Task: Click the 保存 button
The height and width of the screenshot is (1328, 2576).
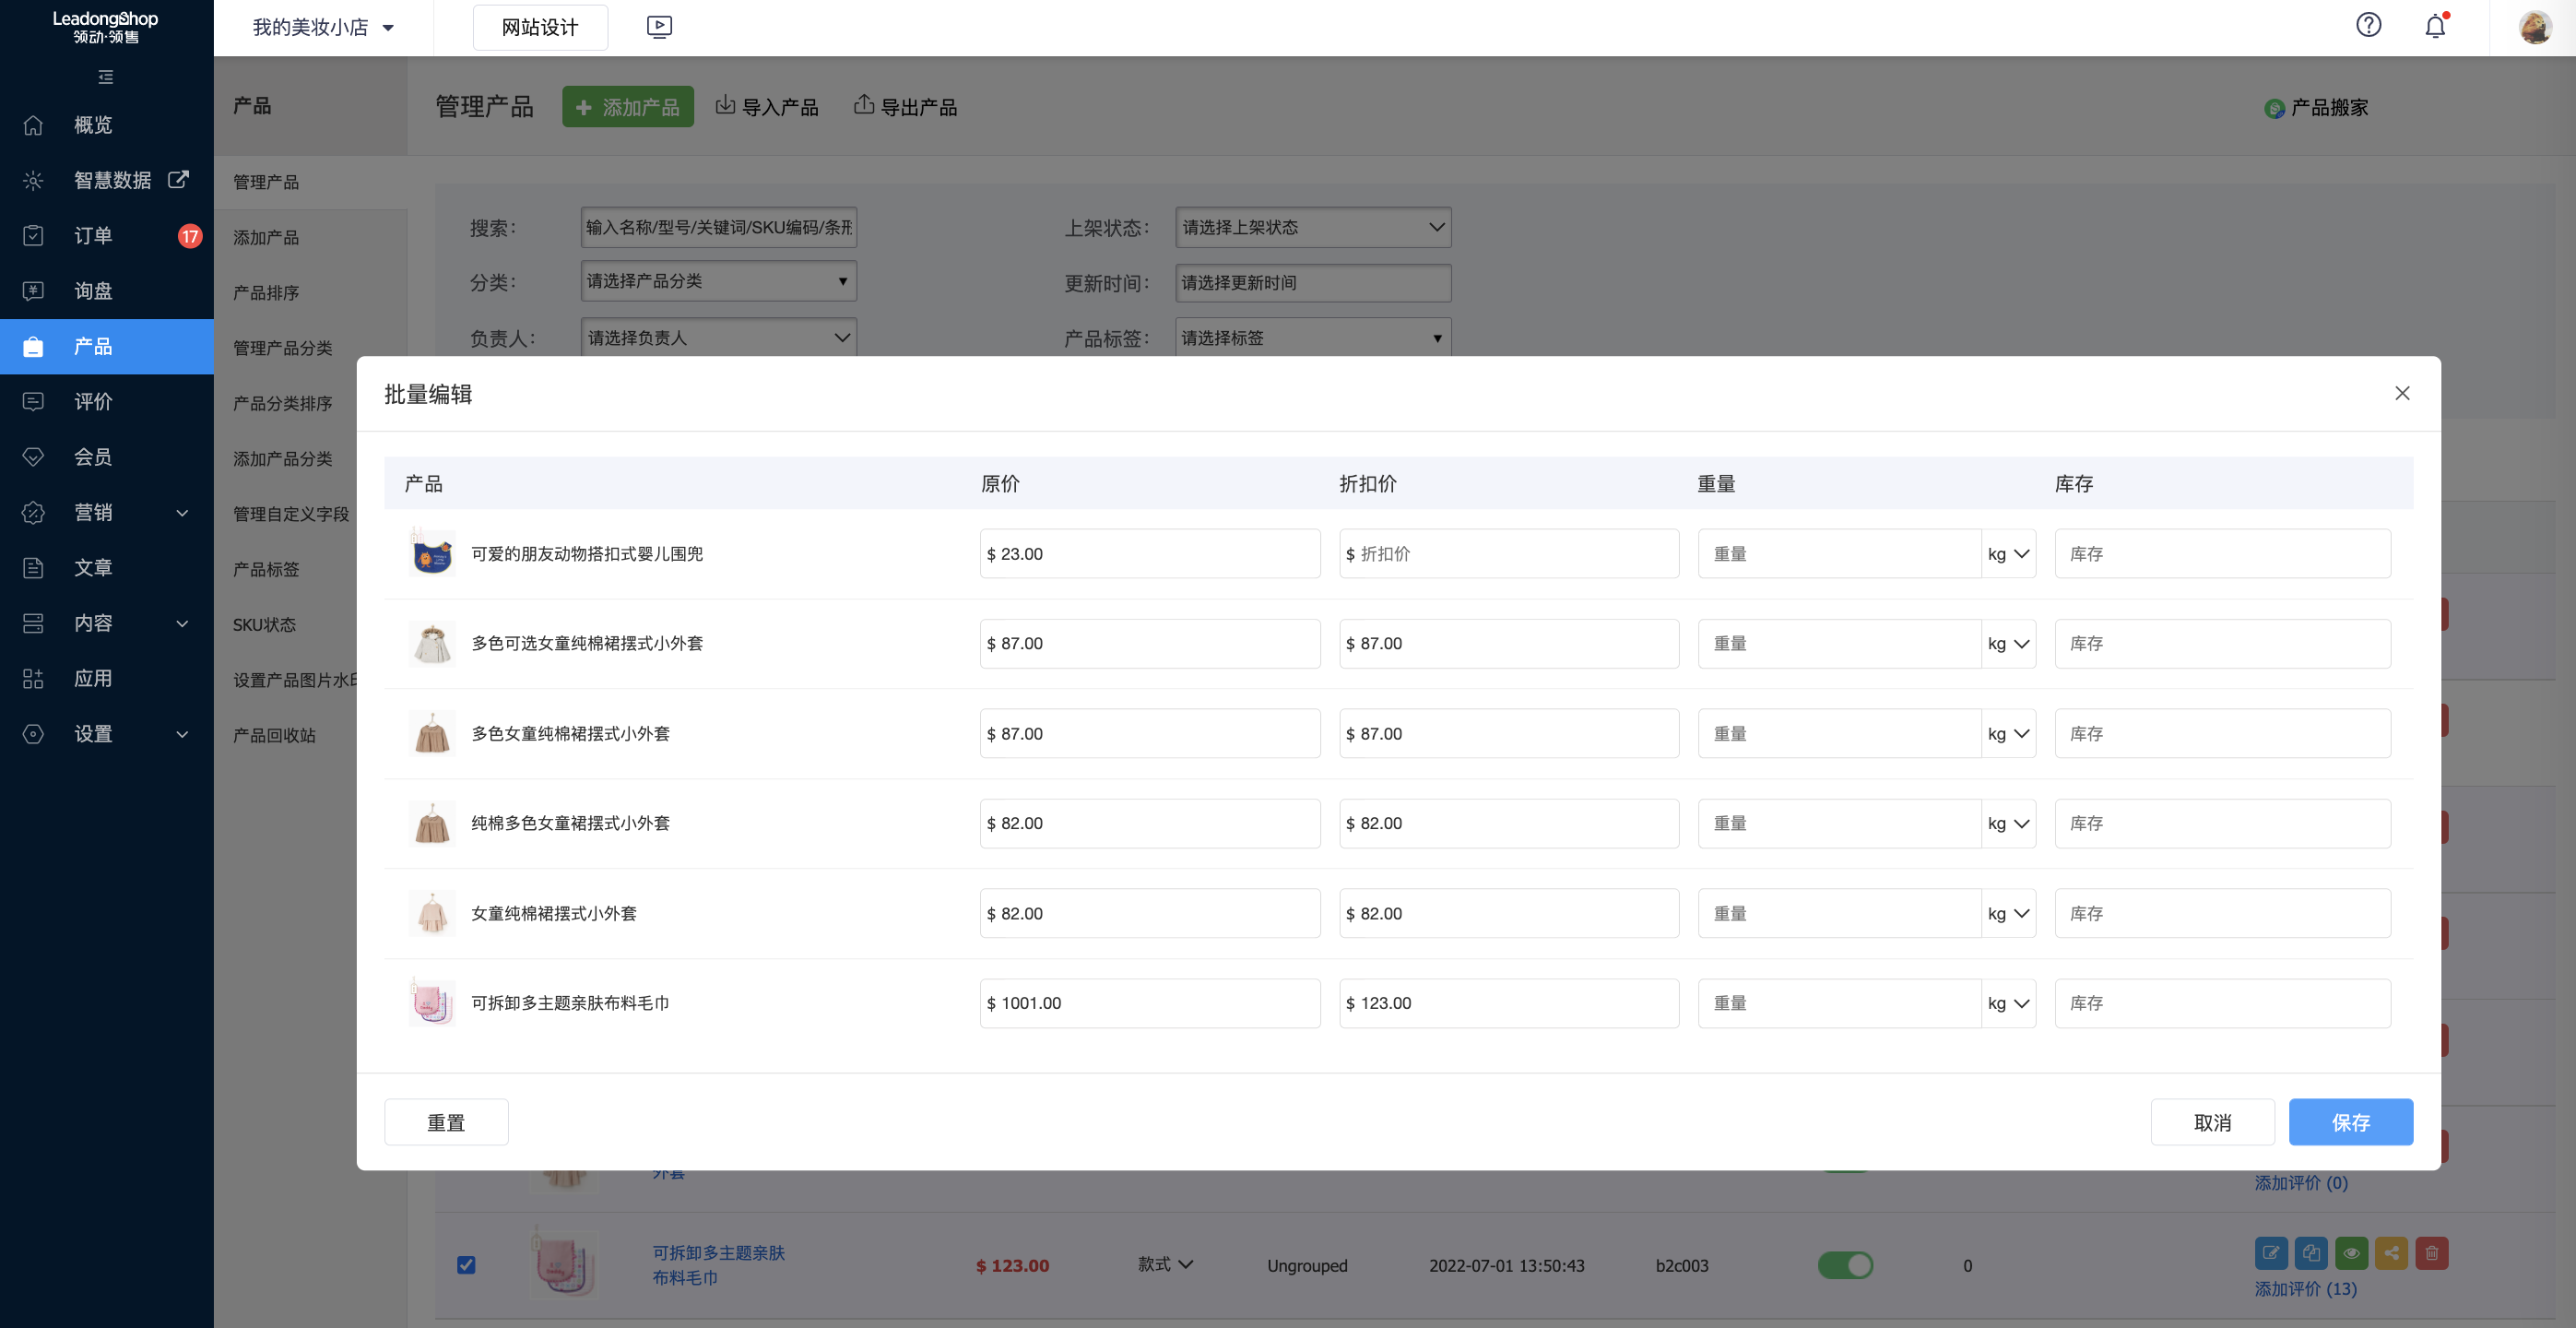Action: [x=2350, y=1122]
